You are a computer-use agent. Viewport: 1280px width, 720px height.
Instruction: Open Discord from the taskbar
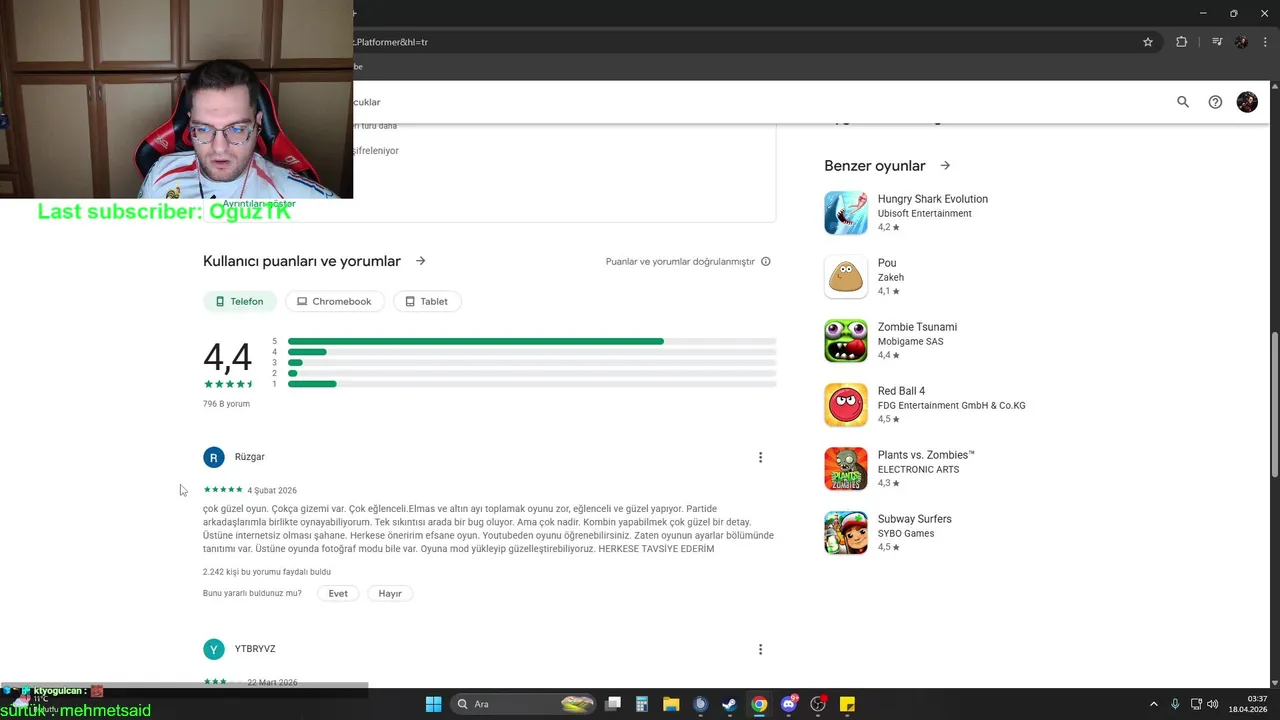[789, 704]
